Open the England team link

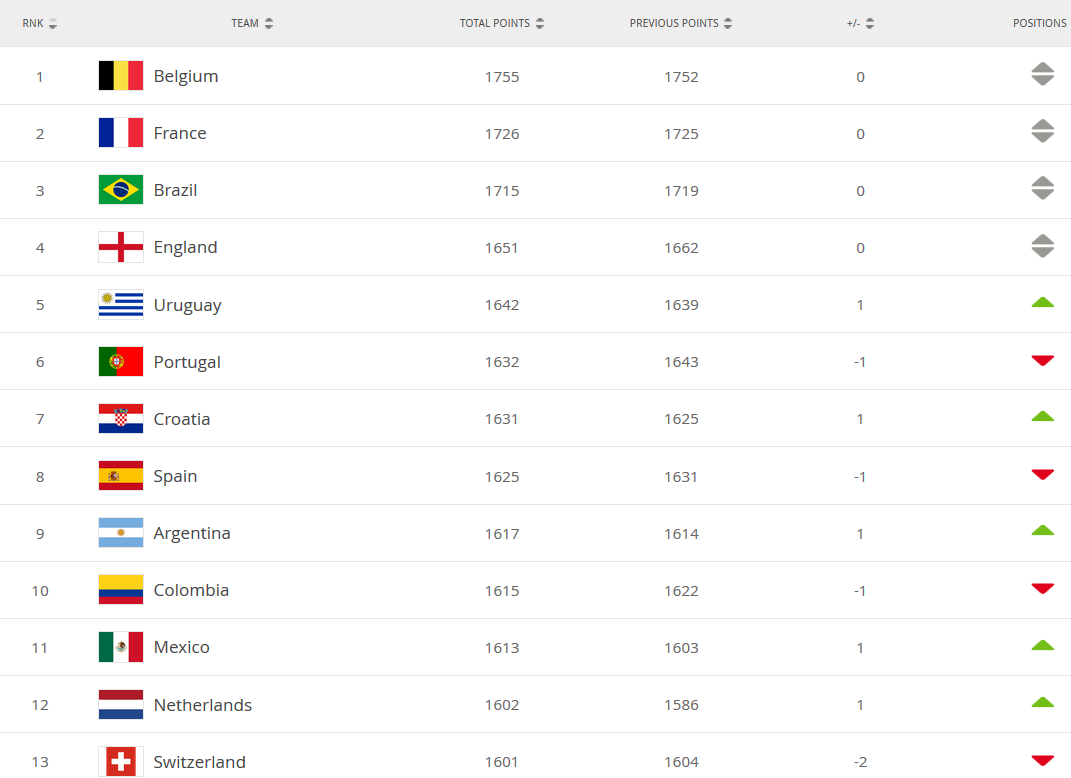point(185,247)
